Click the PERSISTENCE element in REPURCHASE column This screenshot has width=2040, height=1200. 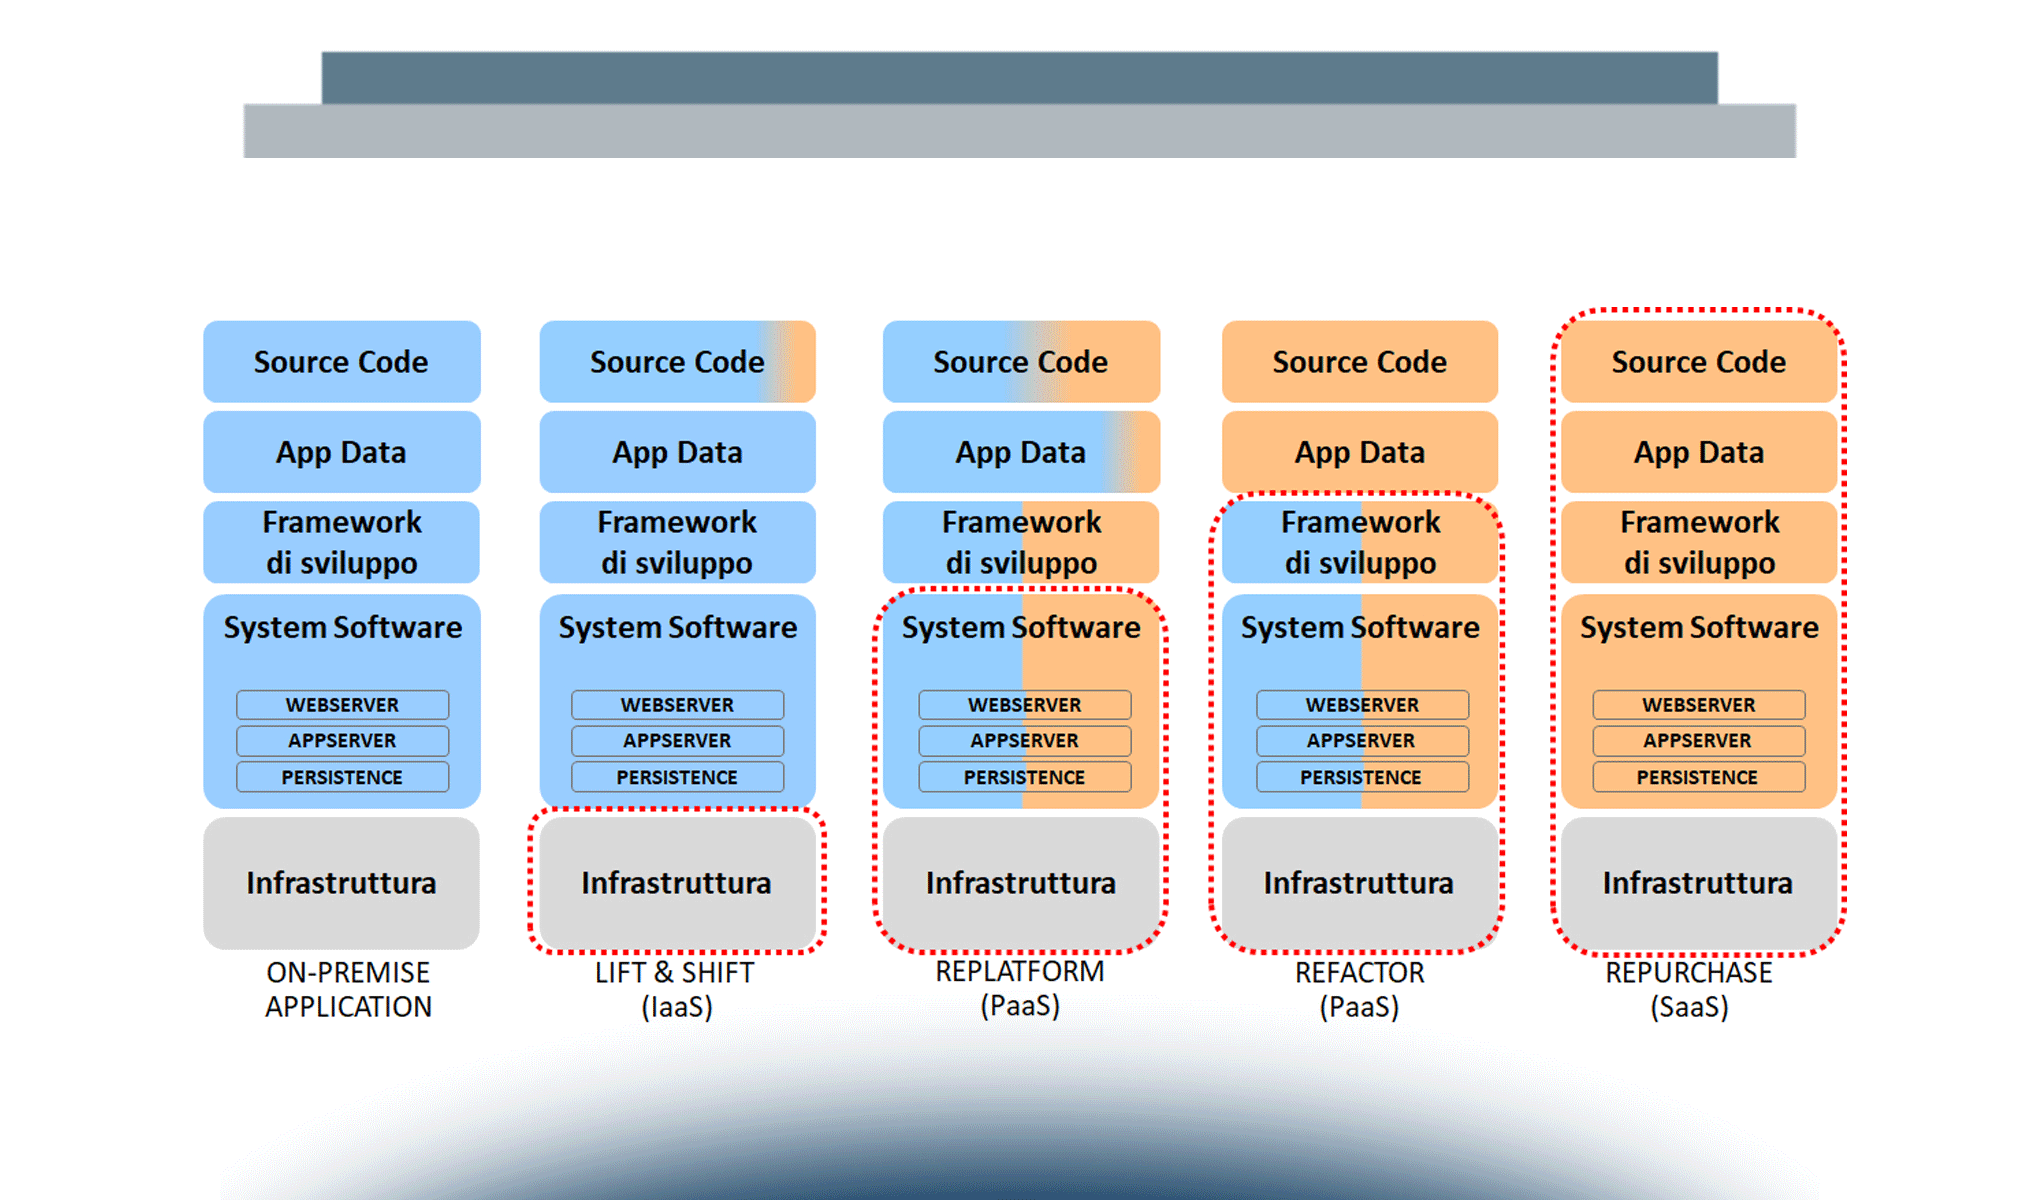pyautogui.click(x=1697, y=777)
